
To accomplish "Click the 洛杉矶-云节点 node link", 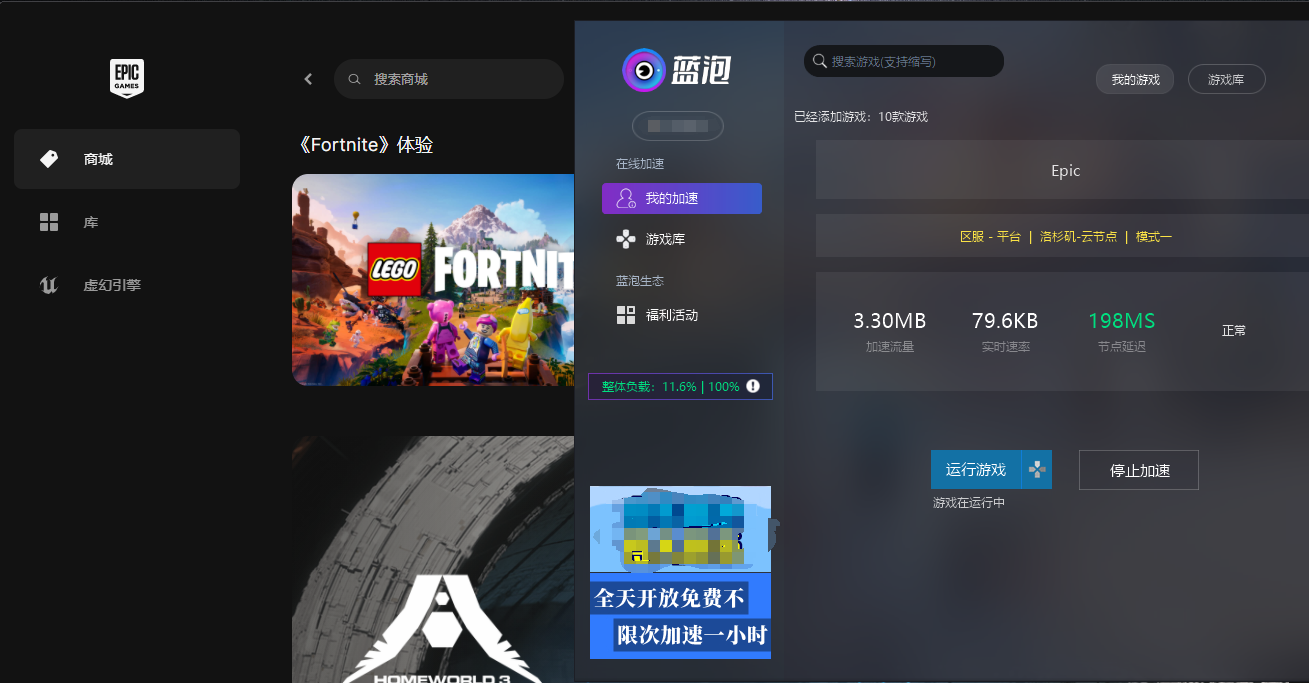I will point(1078,236).
